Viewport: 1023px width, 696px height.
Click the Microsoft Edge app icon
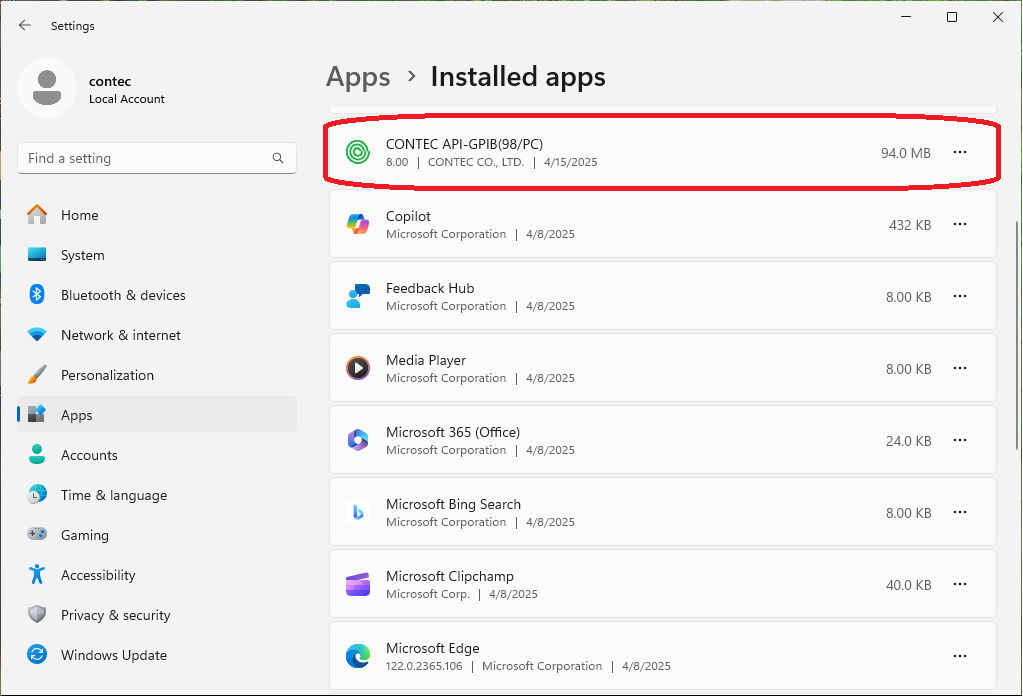click(358, 656)
